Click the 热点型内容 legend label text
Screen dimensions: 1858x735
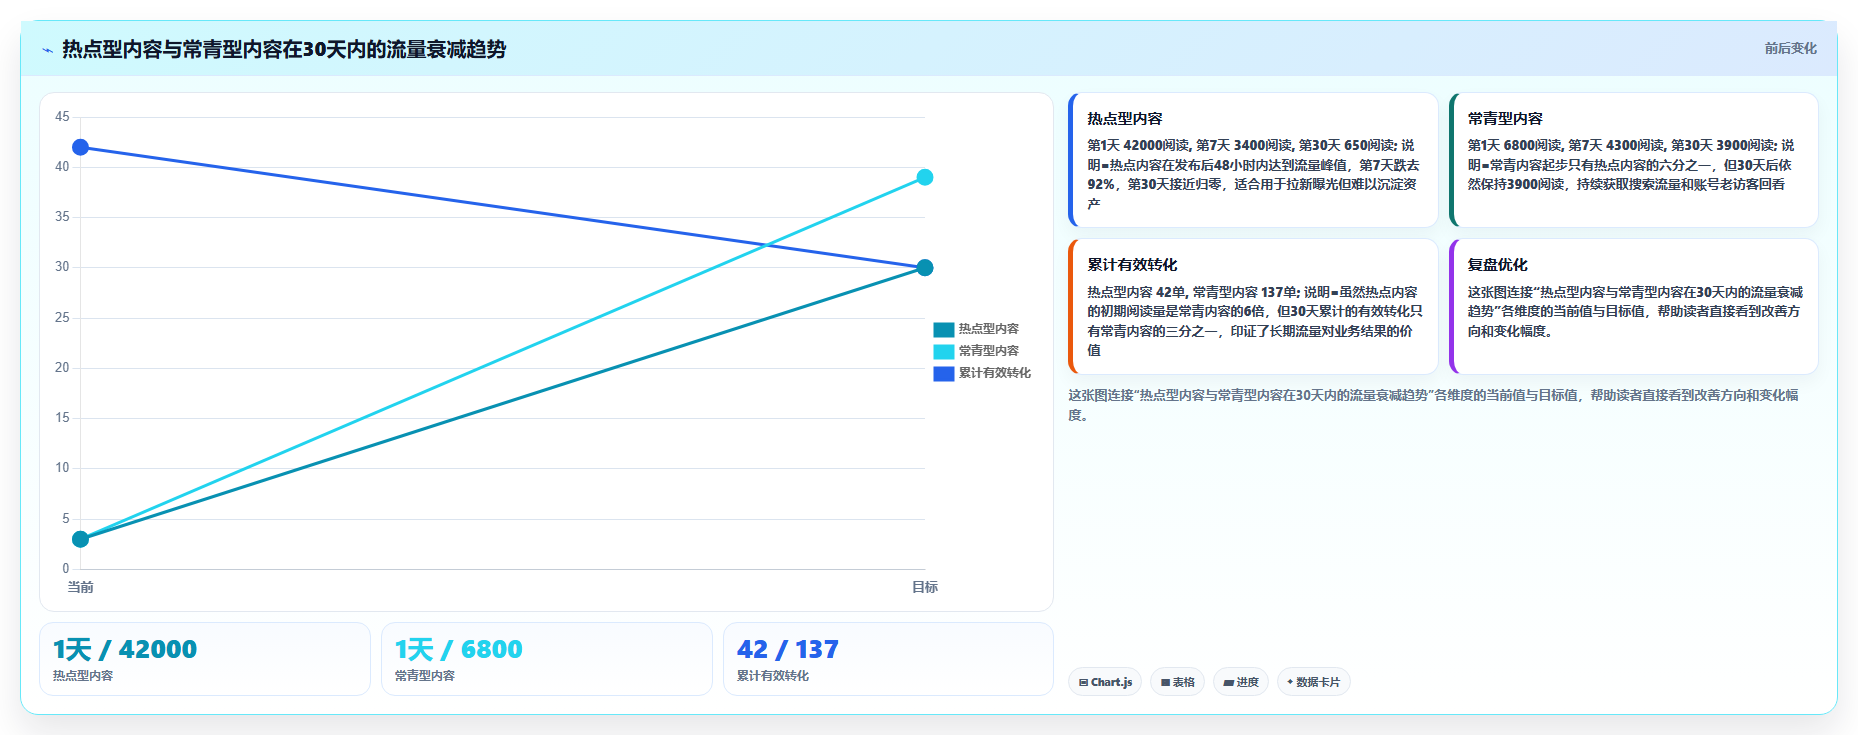989,329
